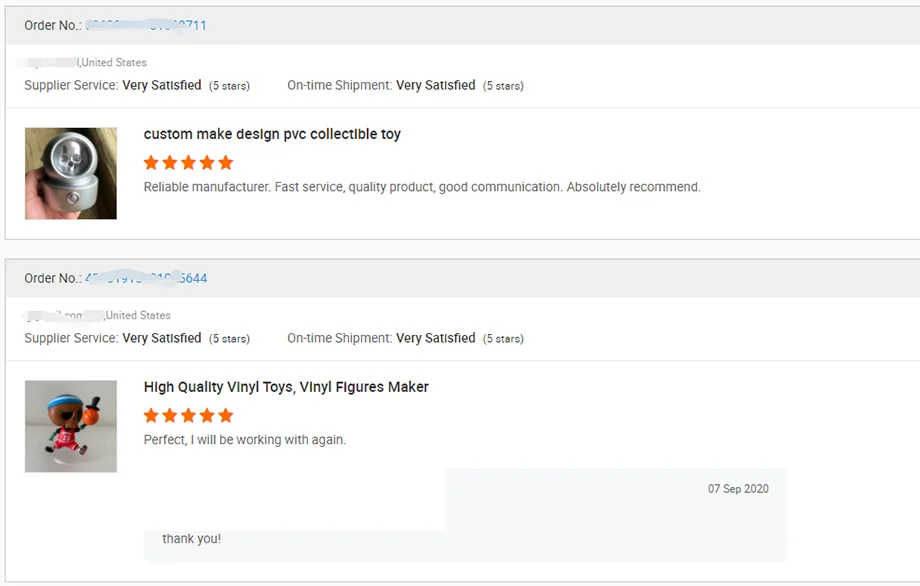Click the third star of the Vinyl Figures rating
This screenshot has height=586, width=920.
pos(188,415)
